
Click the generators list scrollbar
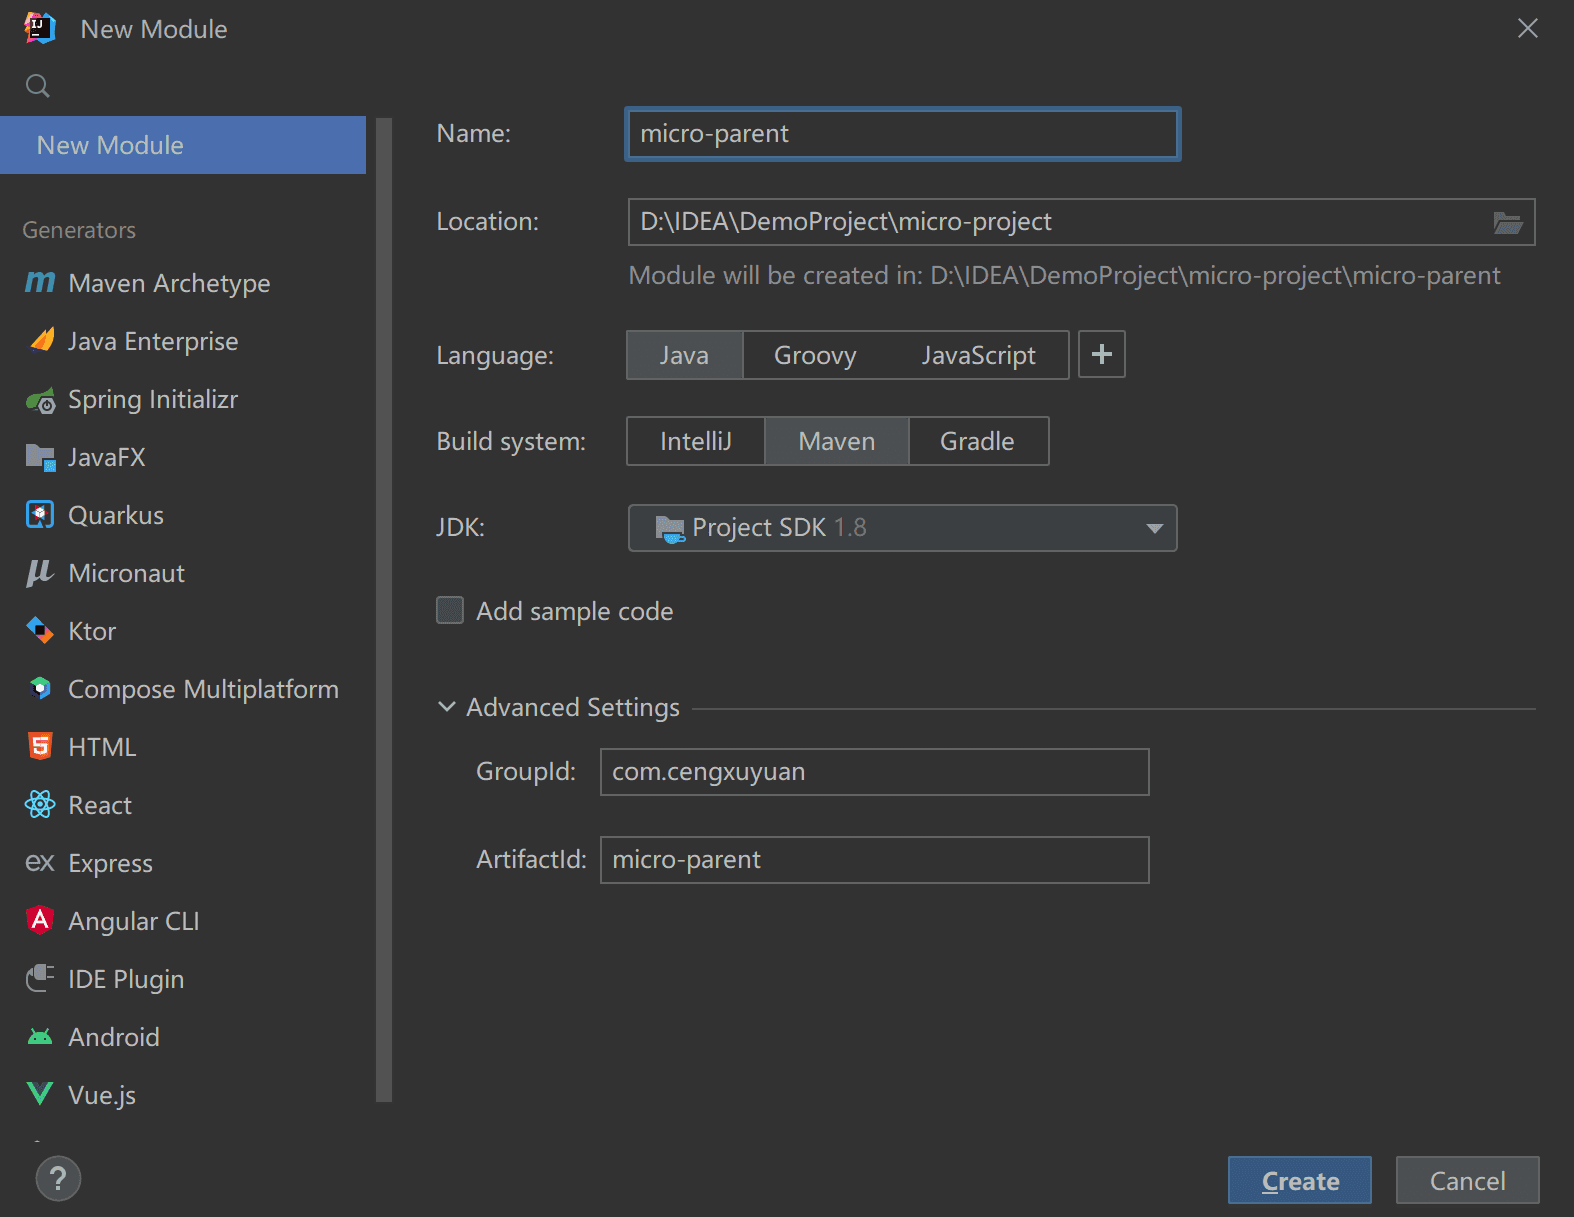click(x=384, y=610)
